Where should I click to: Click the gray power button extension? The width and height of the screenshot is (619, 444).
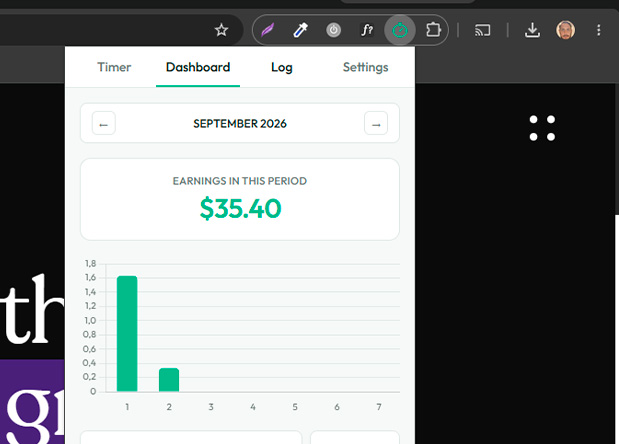(334, 30)
